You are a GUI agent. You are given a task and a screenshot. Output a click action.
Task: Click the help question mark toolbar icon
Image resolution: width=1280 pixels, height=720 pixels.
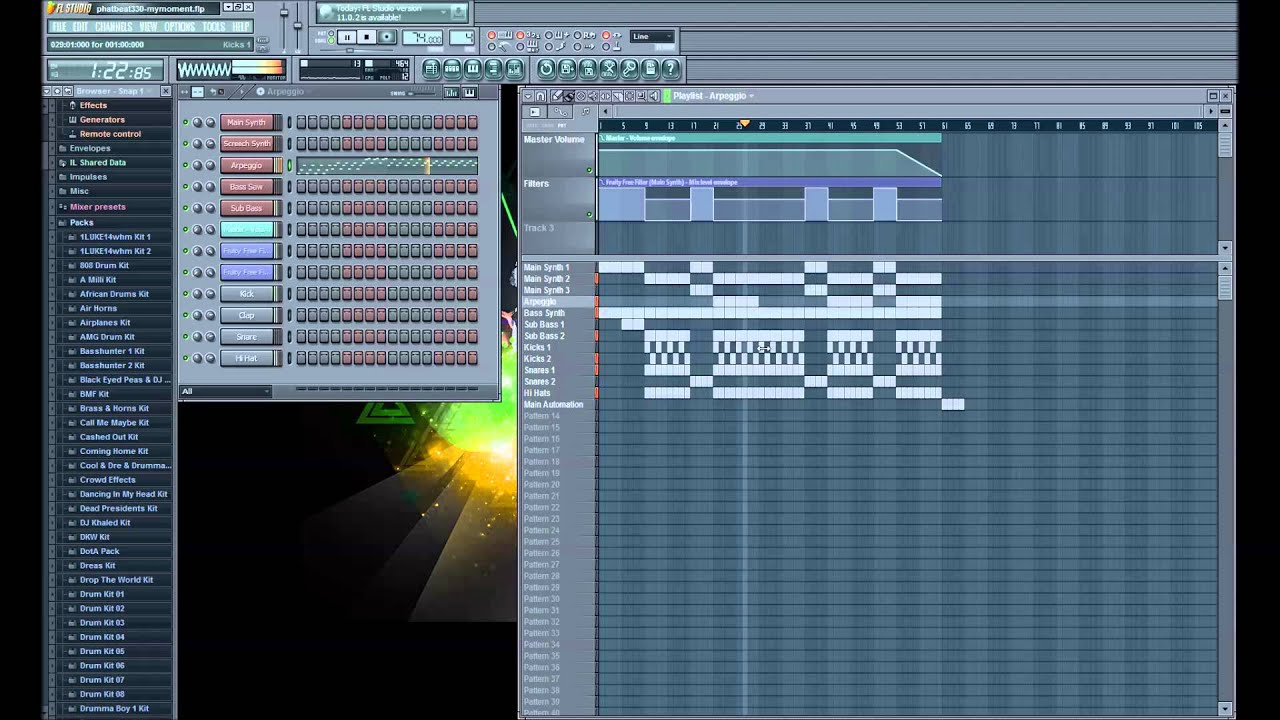click(671, 69)
